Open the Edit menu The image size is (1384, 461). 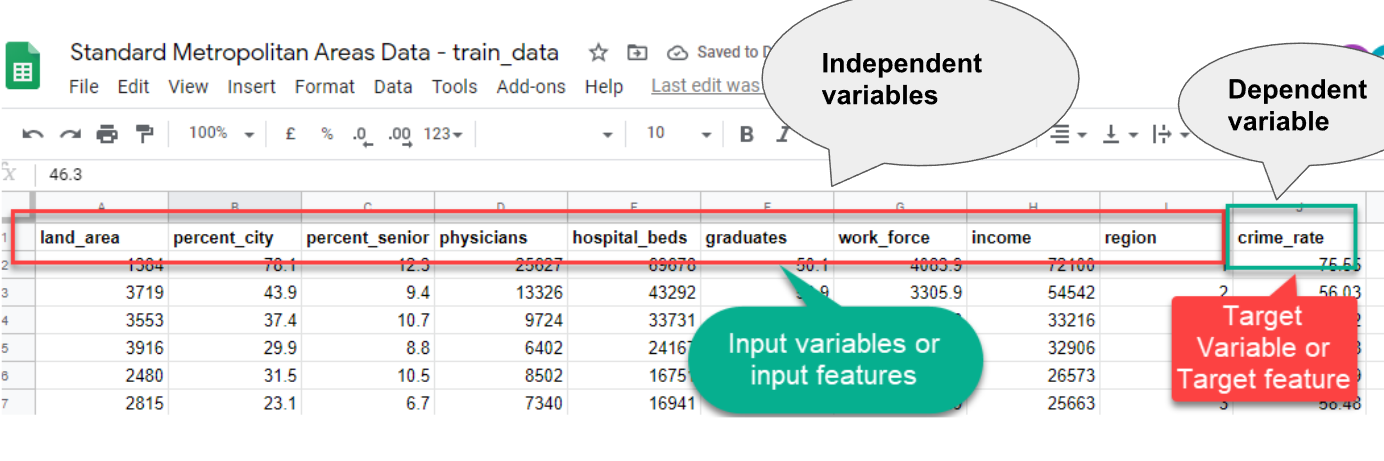click(x=133, y=87)
